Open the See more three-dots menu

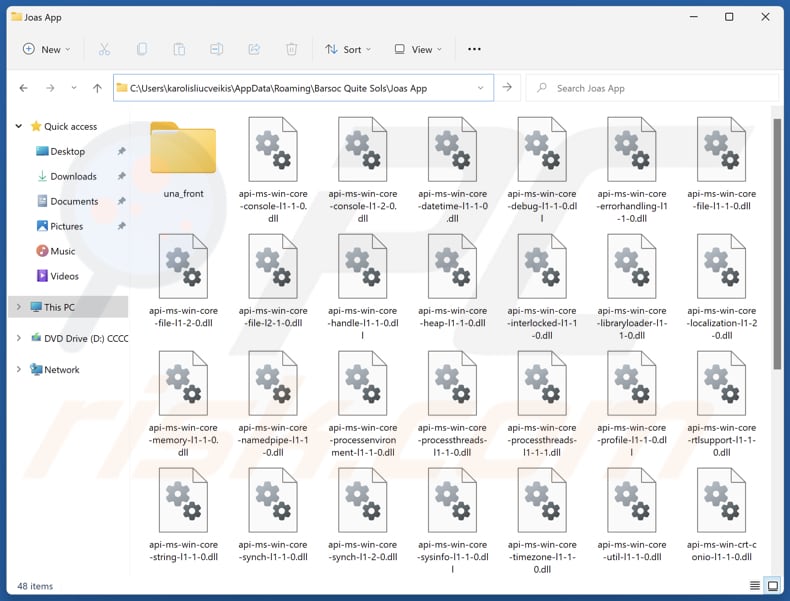point(474,49)
